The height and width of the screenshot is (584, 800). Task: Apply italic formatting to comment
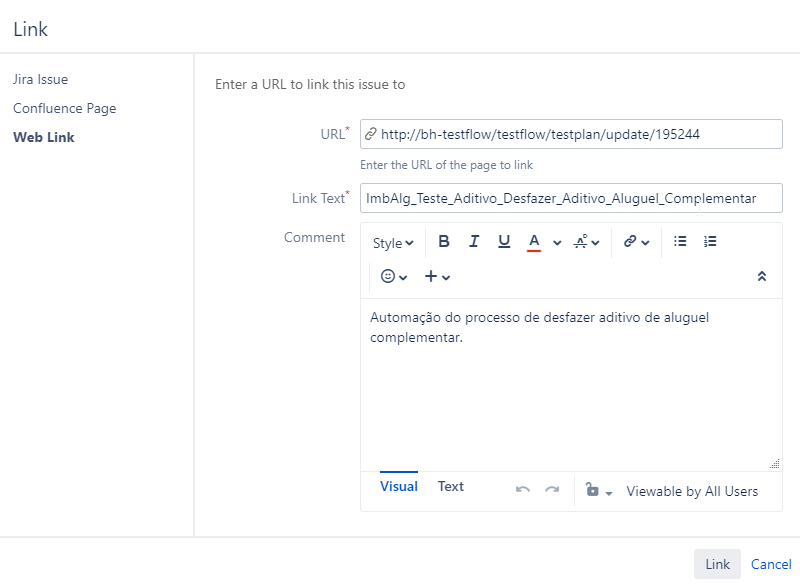click(474, 242)
